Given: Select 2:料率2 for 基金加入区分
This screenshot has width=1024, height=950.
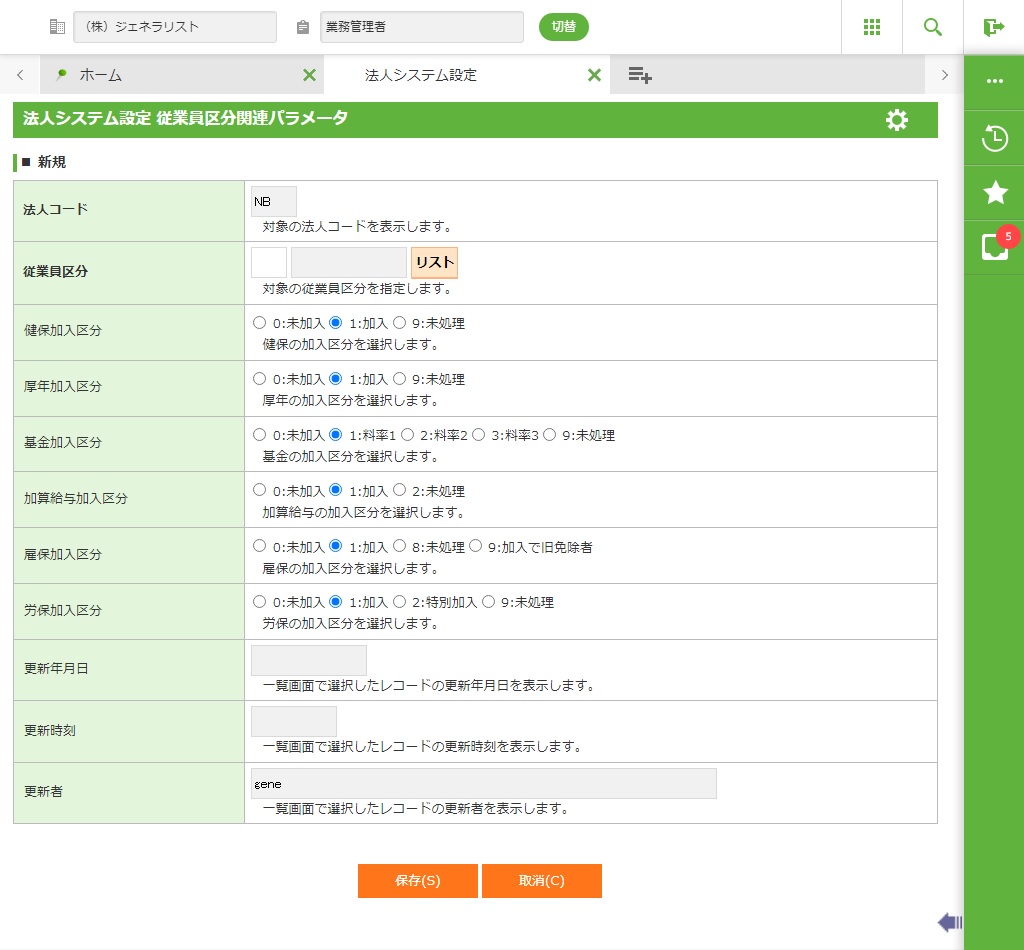Looking at the screenshot, I should pyautogui.click(x=408, y=435).
